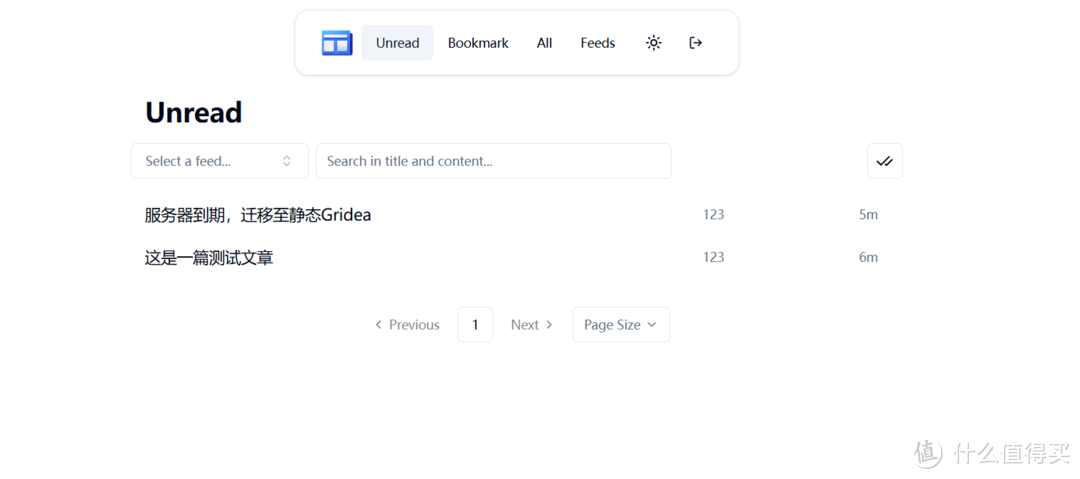Open article 这是一篇测试文章
The image size is (1080, 479).
coord(209,258)
